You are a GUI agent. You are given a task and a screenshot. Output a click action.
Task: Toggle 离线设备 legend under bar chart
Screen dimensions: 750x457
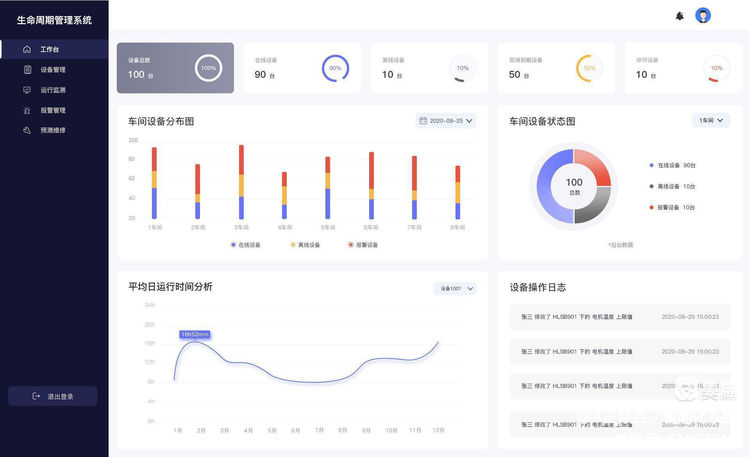coord(305,245)
